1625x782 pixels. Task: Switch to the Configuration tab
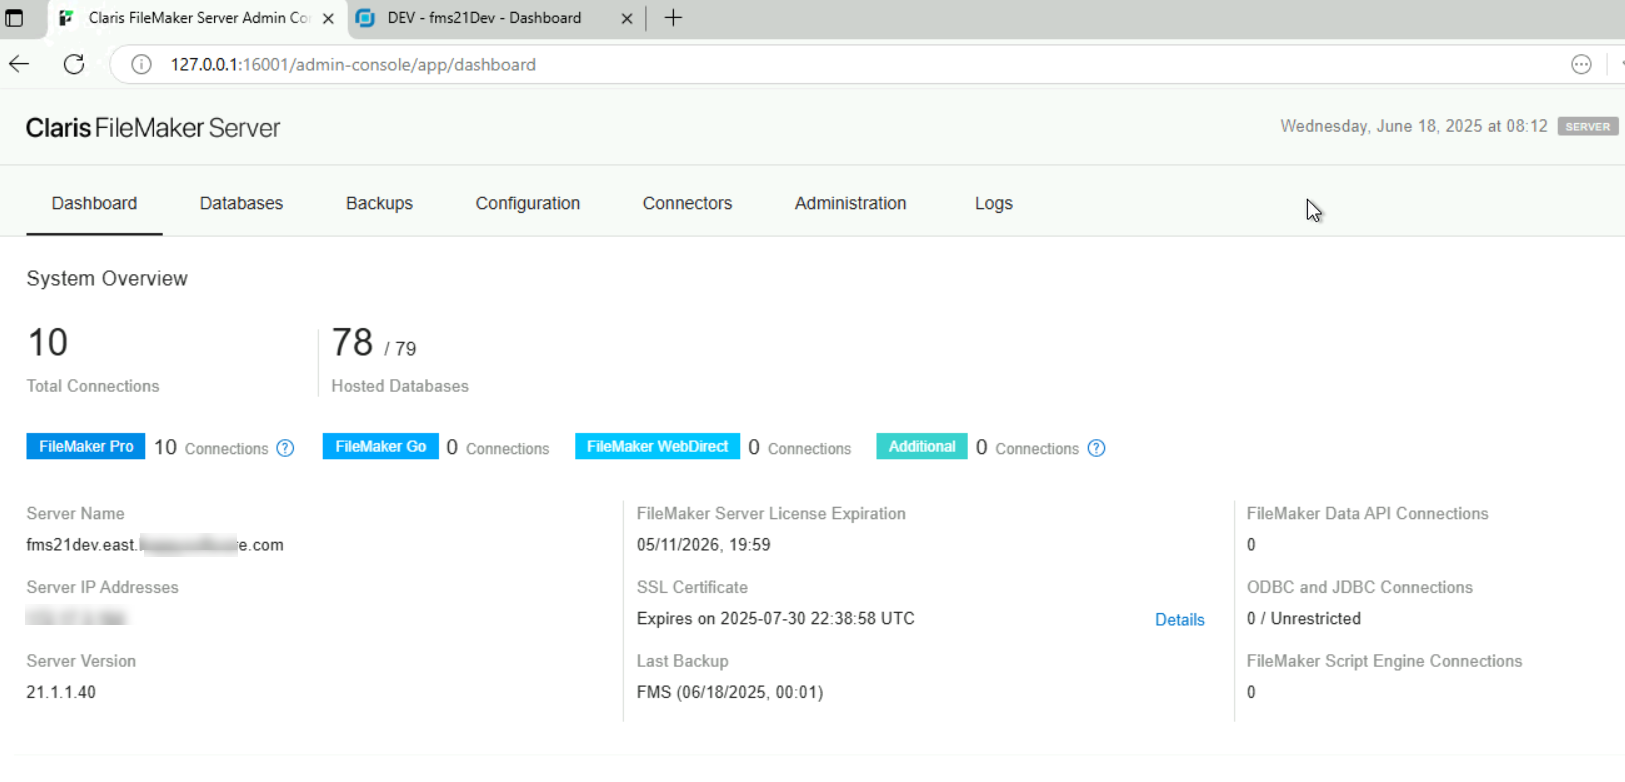coord(527,203)
